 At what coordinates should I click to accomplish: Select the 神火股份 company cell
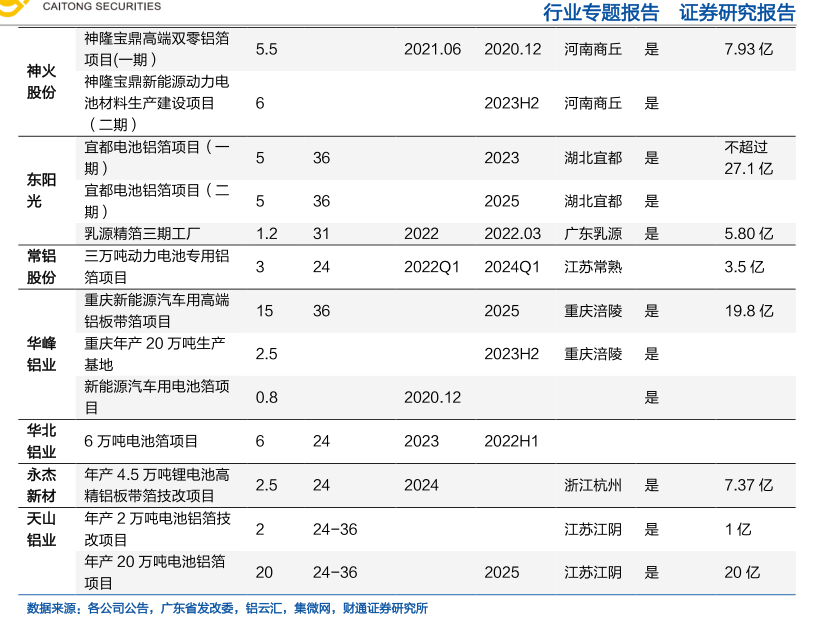click(x=41, y=82)
